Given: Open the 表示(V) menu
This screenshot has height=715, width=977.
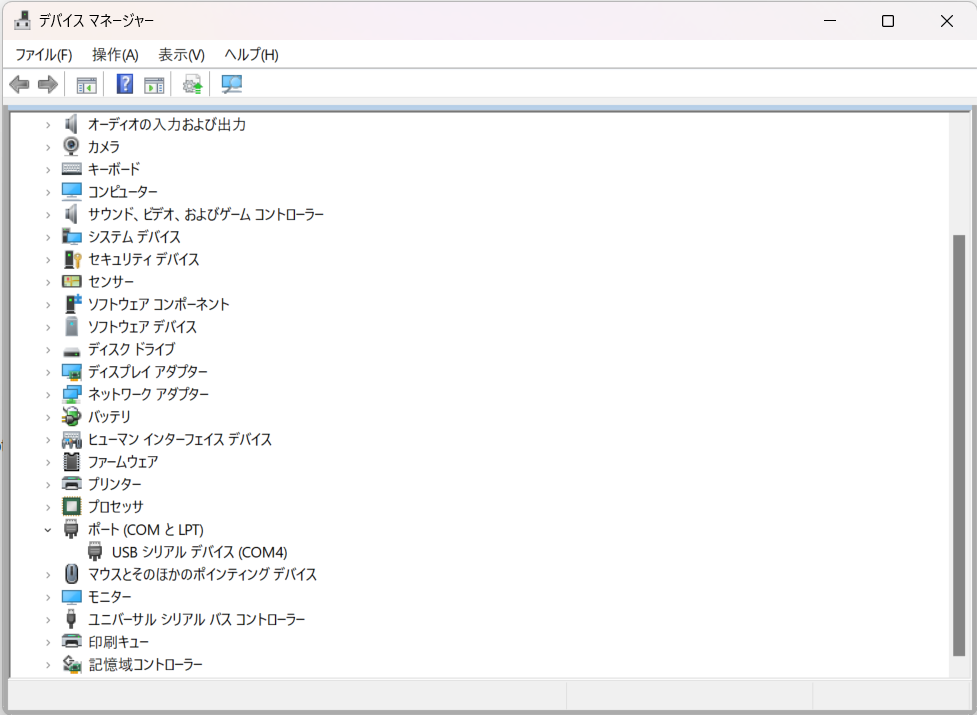Looking at the screenshot, I should (181, 55).
